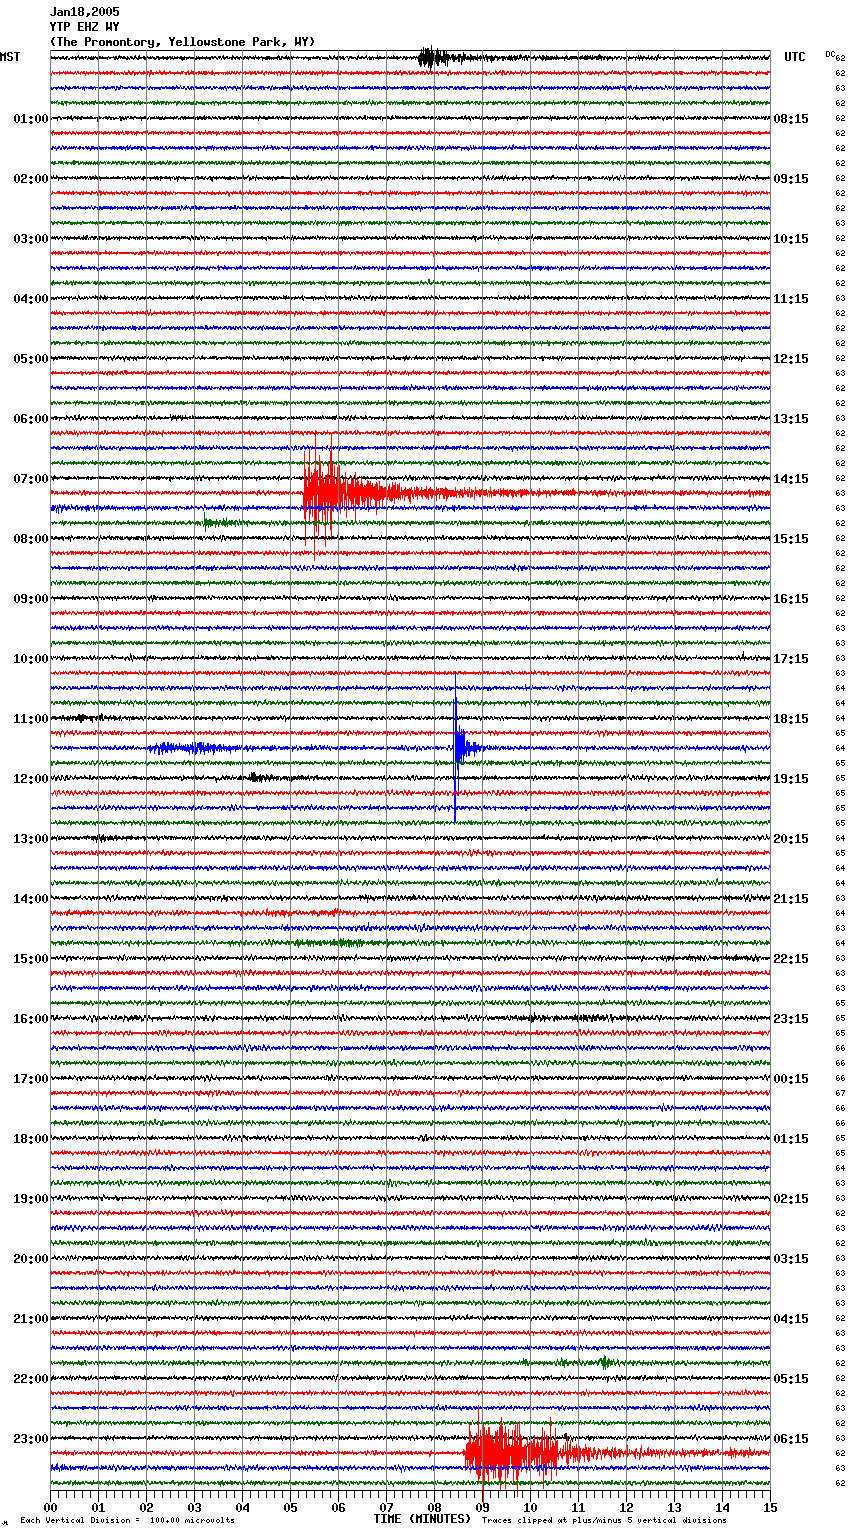This screenshot has width=850, height=1534.
Task: Click the 00:15 UTC time label
Action: 791,1079
